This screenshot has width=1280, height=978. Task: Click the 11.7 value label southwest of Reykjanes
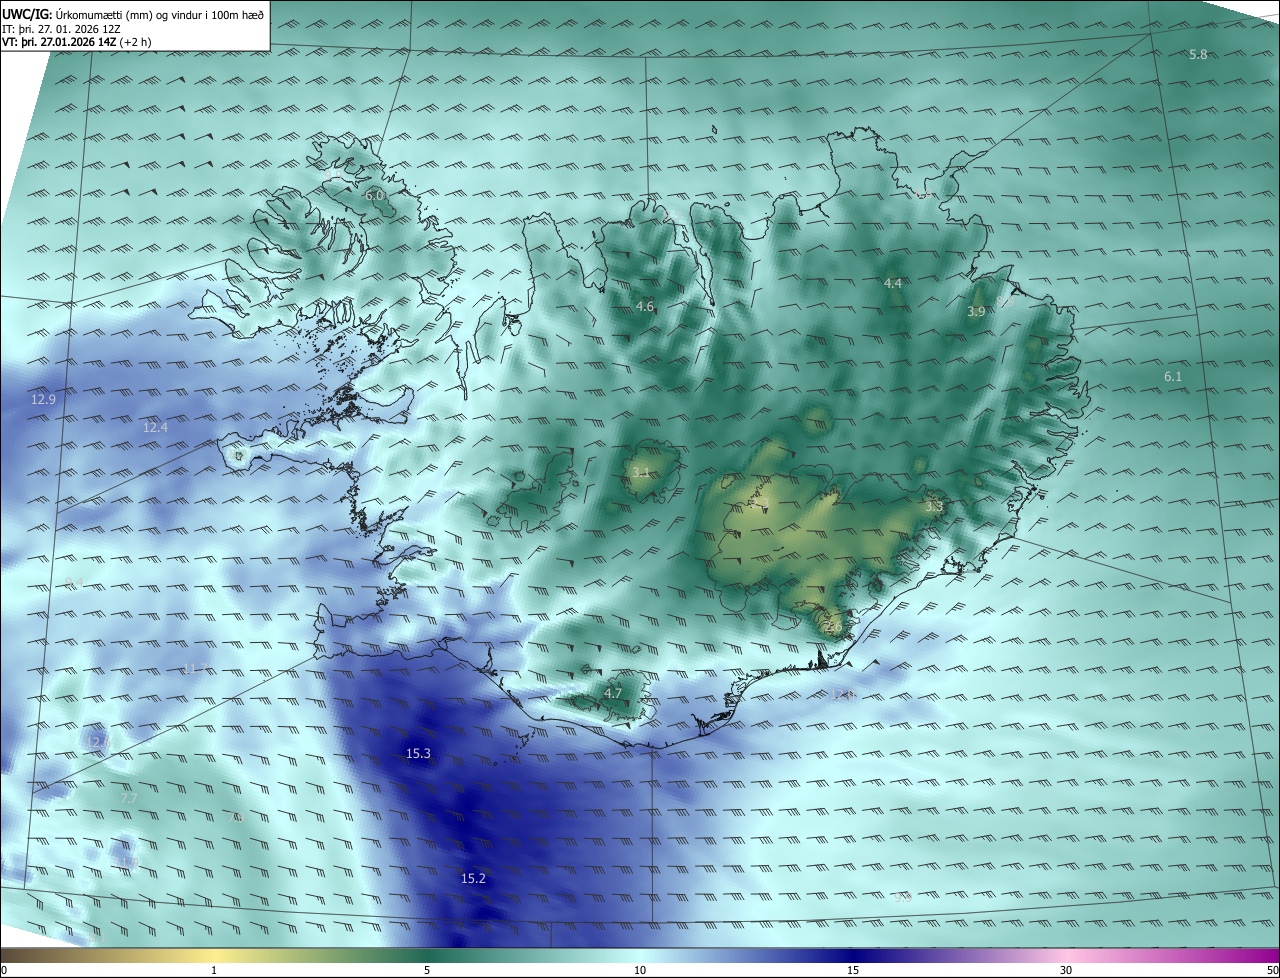click(194, 668)
